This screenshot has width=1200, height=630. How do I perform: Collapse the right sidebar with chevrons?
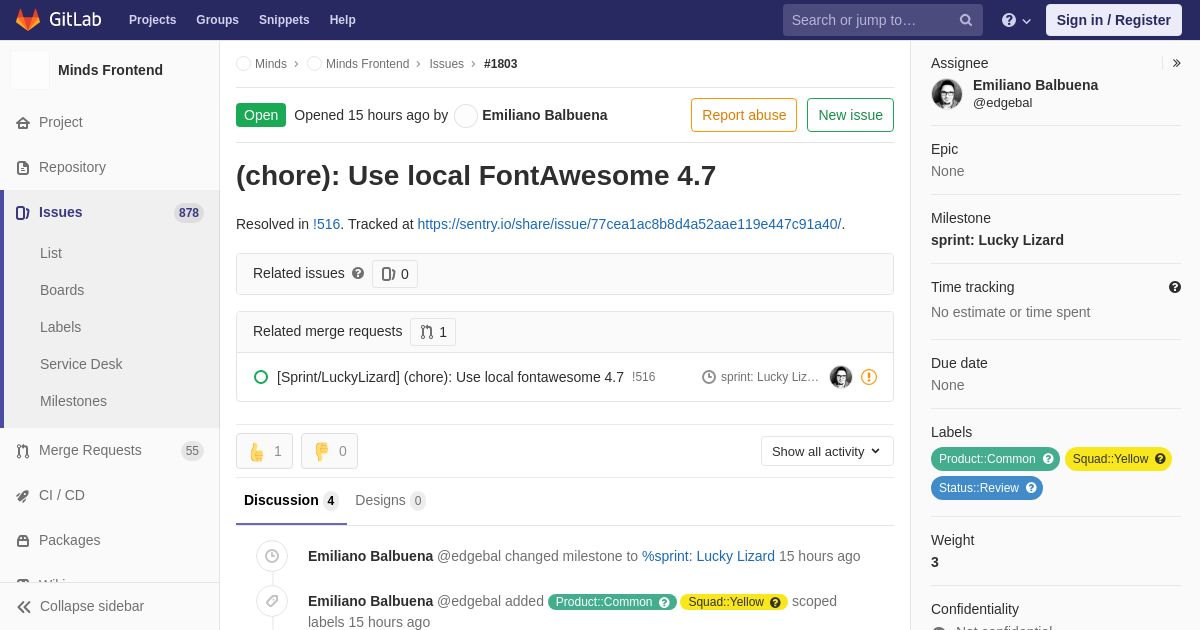coord(1177,63)
